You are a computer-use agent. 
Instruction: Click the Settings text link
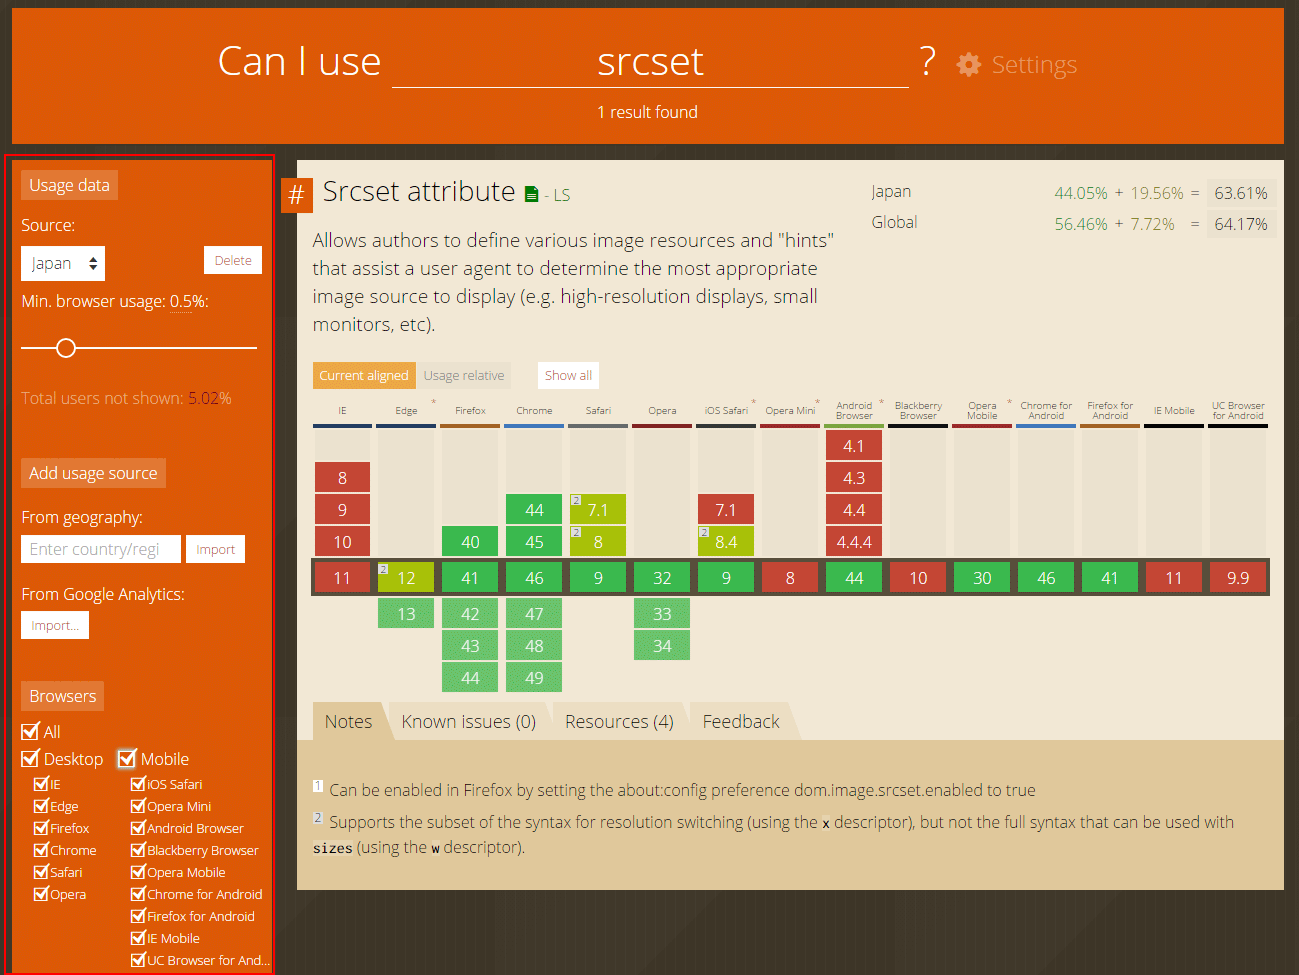(1034, 65)
